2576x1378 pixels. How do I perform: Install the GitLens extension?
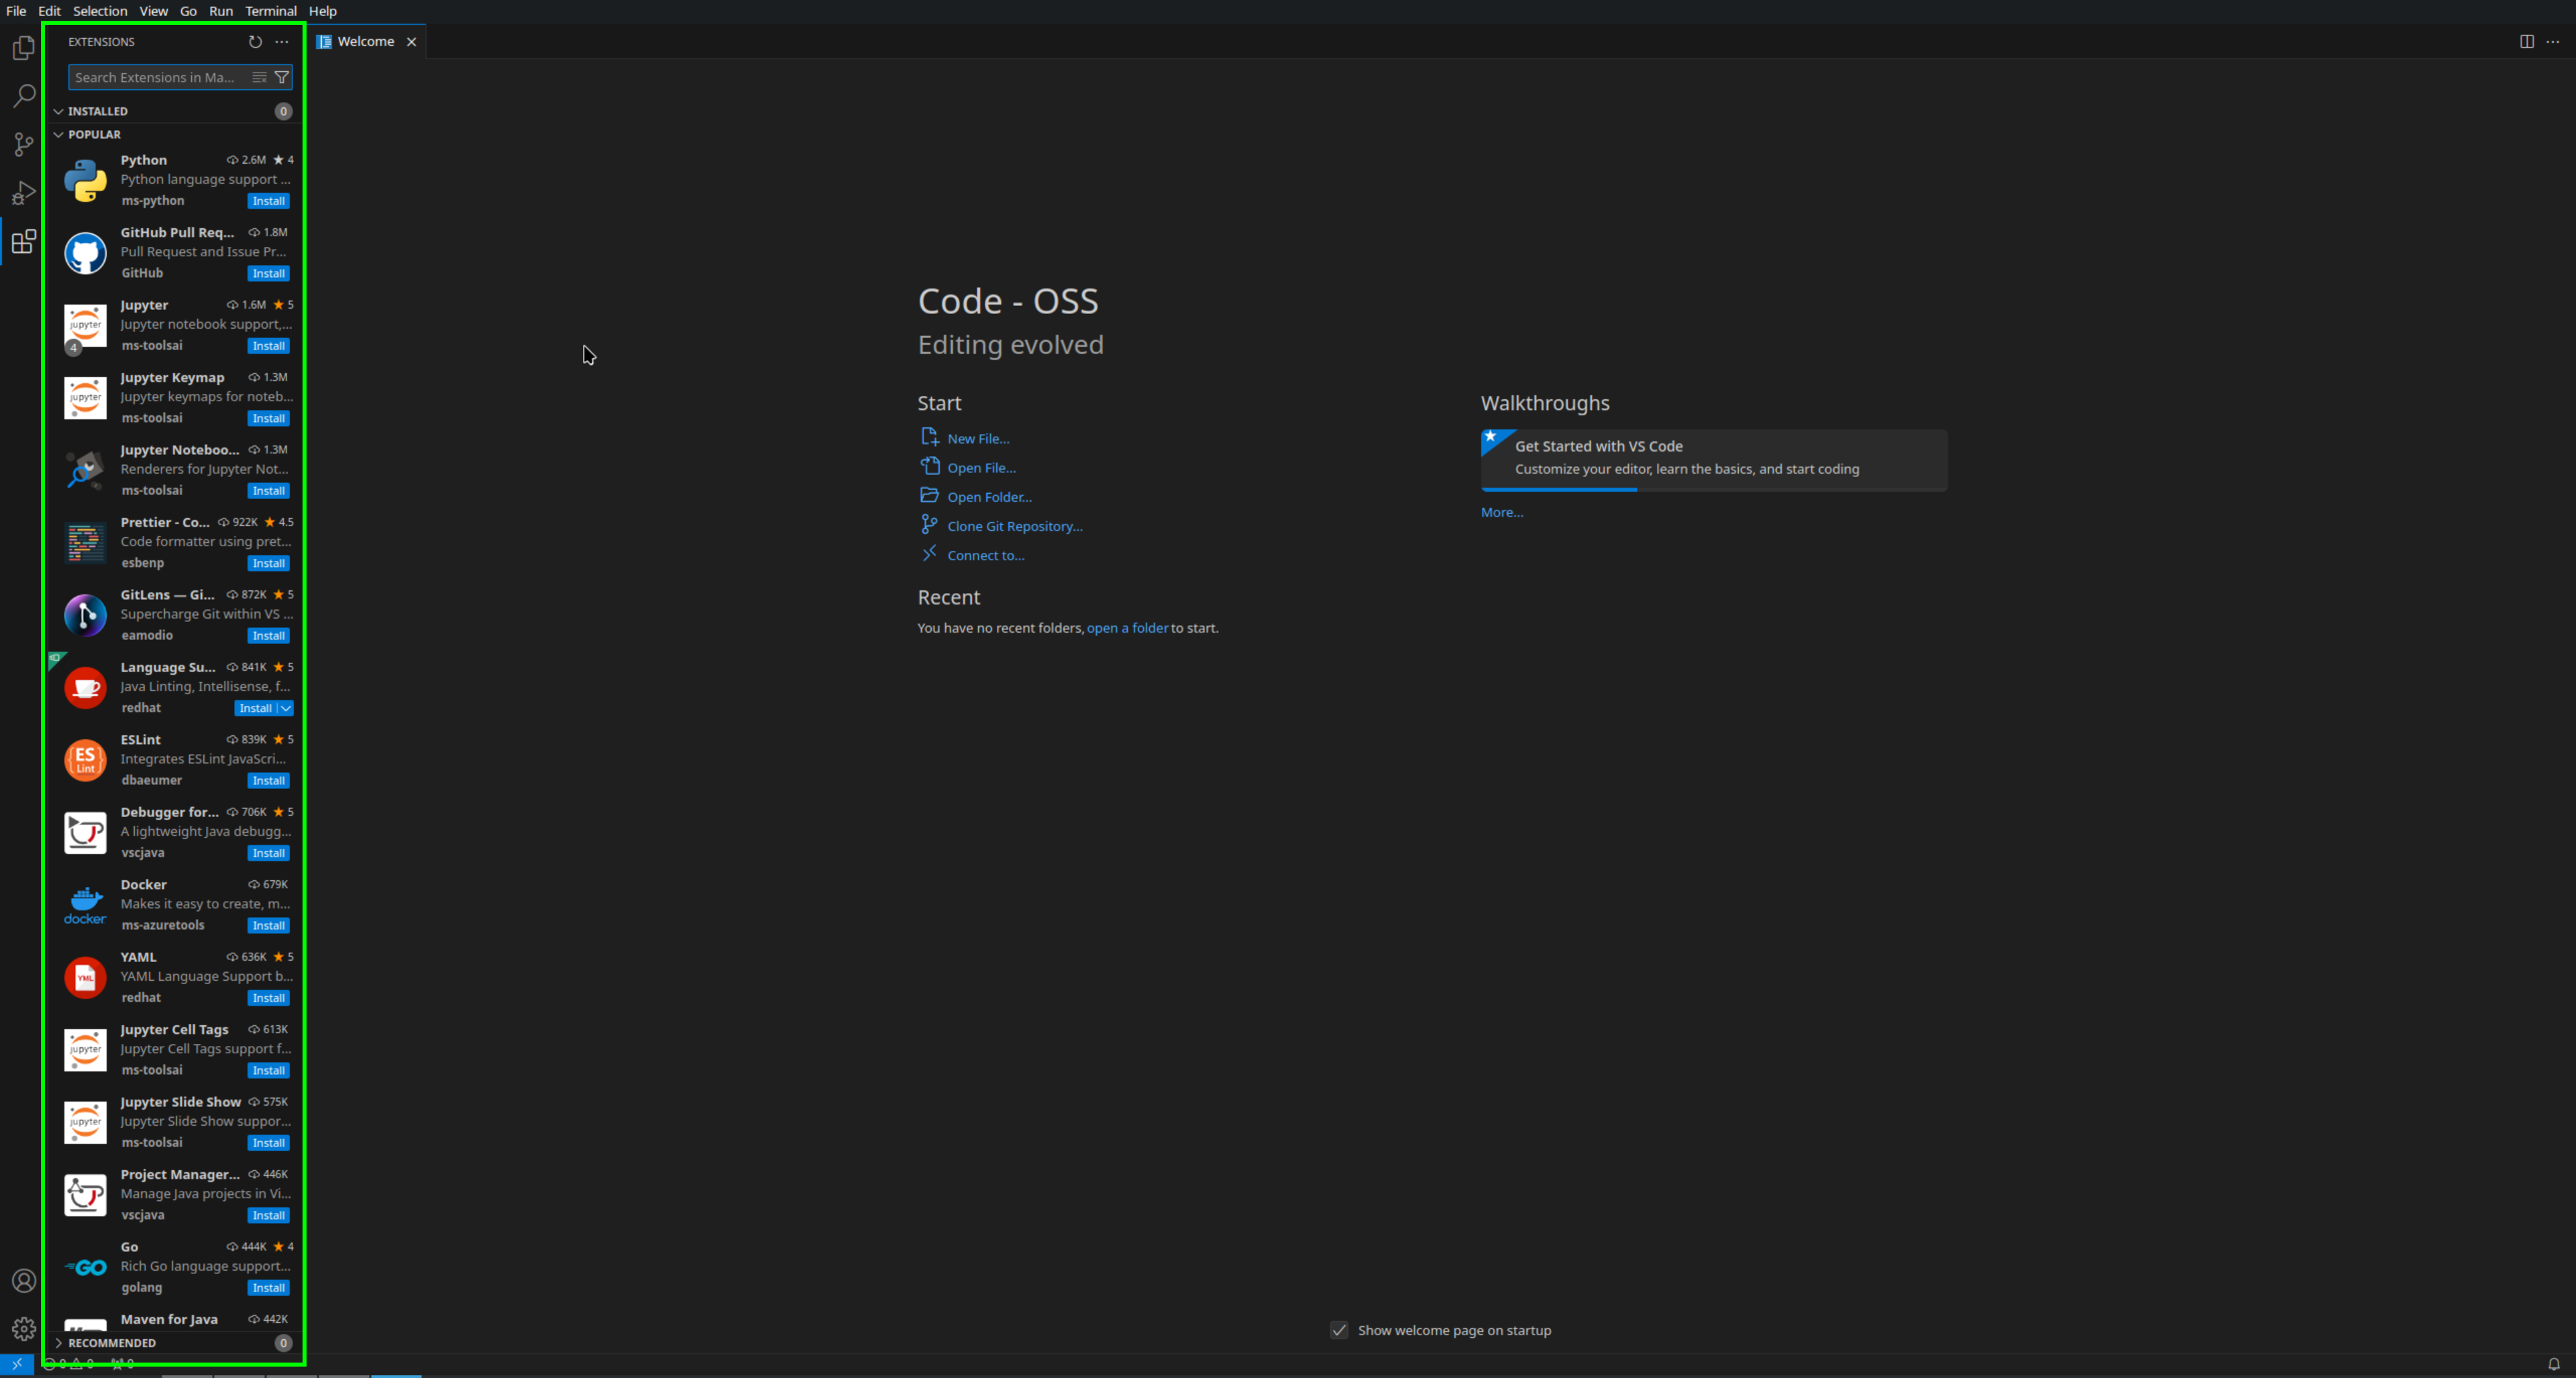coord(269,635)
